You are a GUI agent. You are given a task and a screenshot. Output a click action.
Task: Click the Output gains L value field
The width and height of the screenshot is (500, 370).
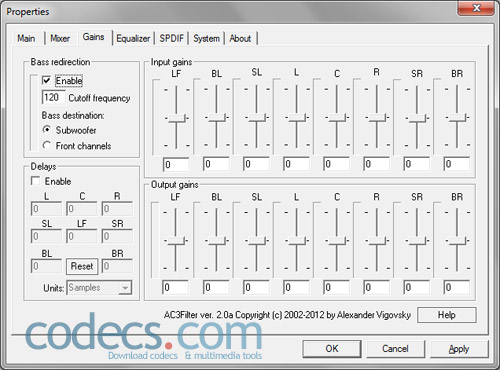[296, 287]
